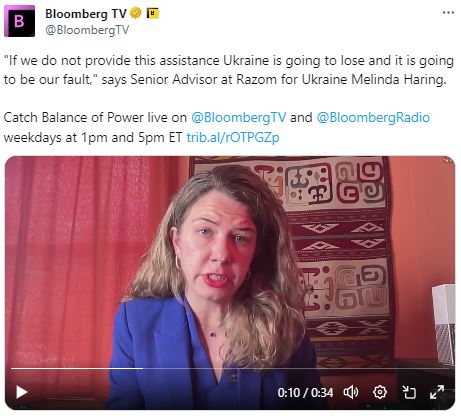Click the quoted post text about Ukraine assistance
Screen dimensions: 461x416
pos(229,70)
